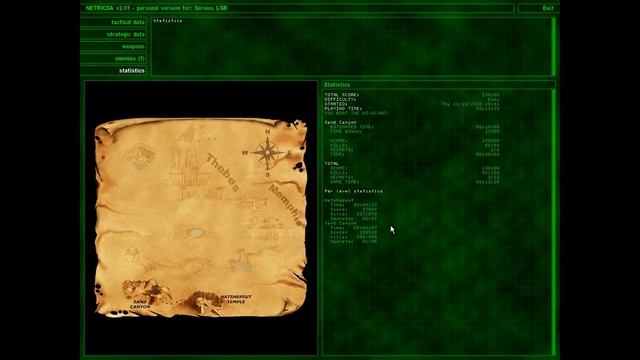The width and height of the screenshot is (640, 360).
Task: Click the Statistics panel header
Action: [438, 84]
